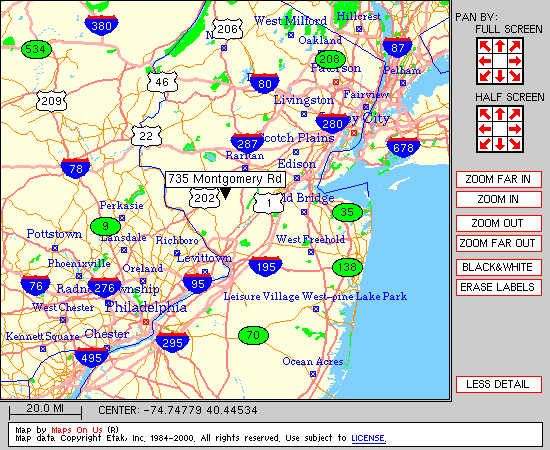Open the LICENSE link

click(x=369, y=438)
